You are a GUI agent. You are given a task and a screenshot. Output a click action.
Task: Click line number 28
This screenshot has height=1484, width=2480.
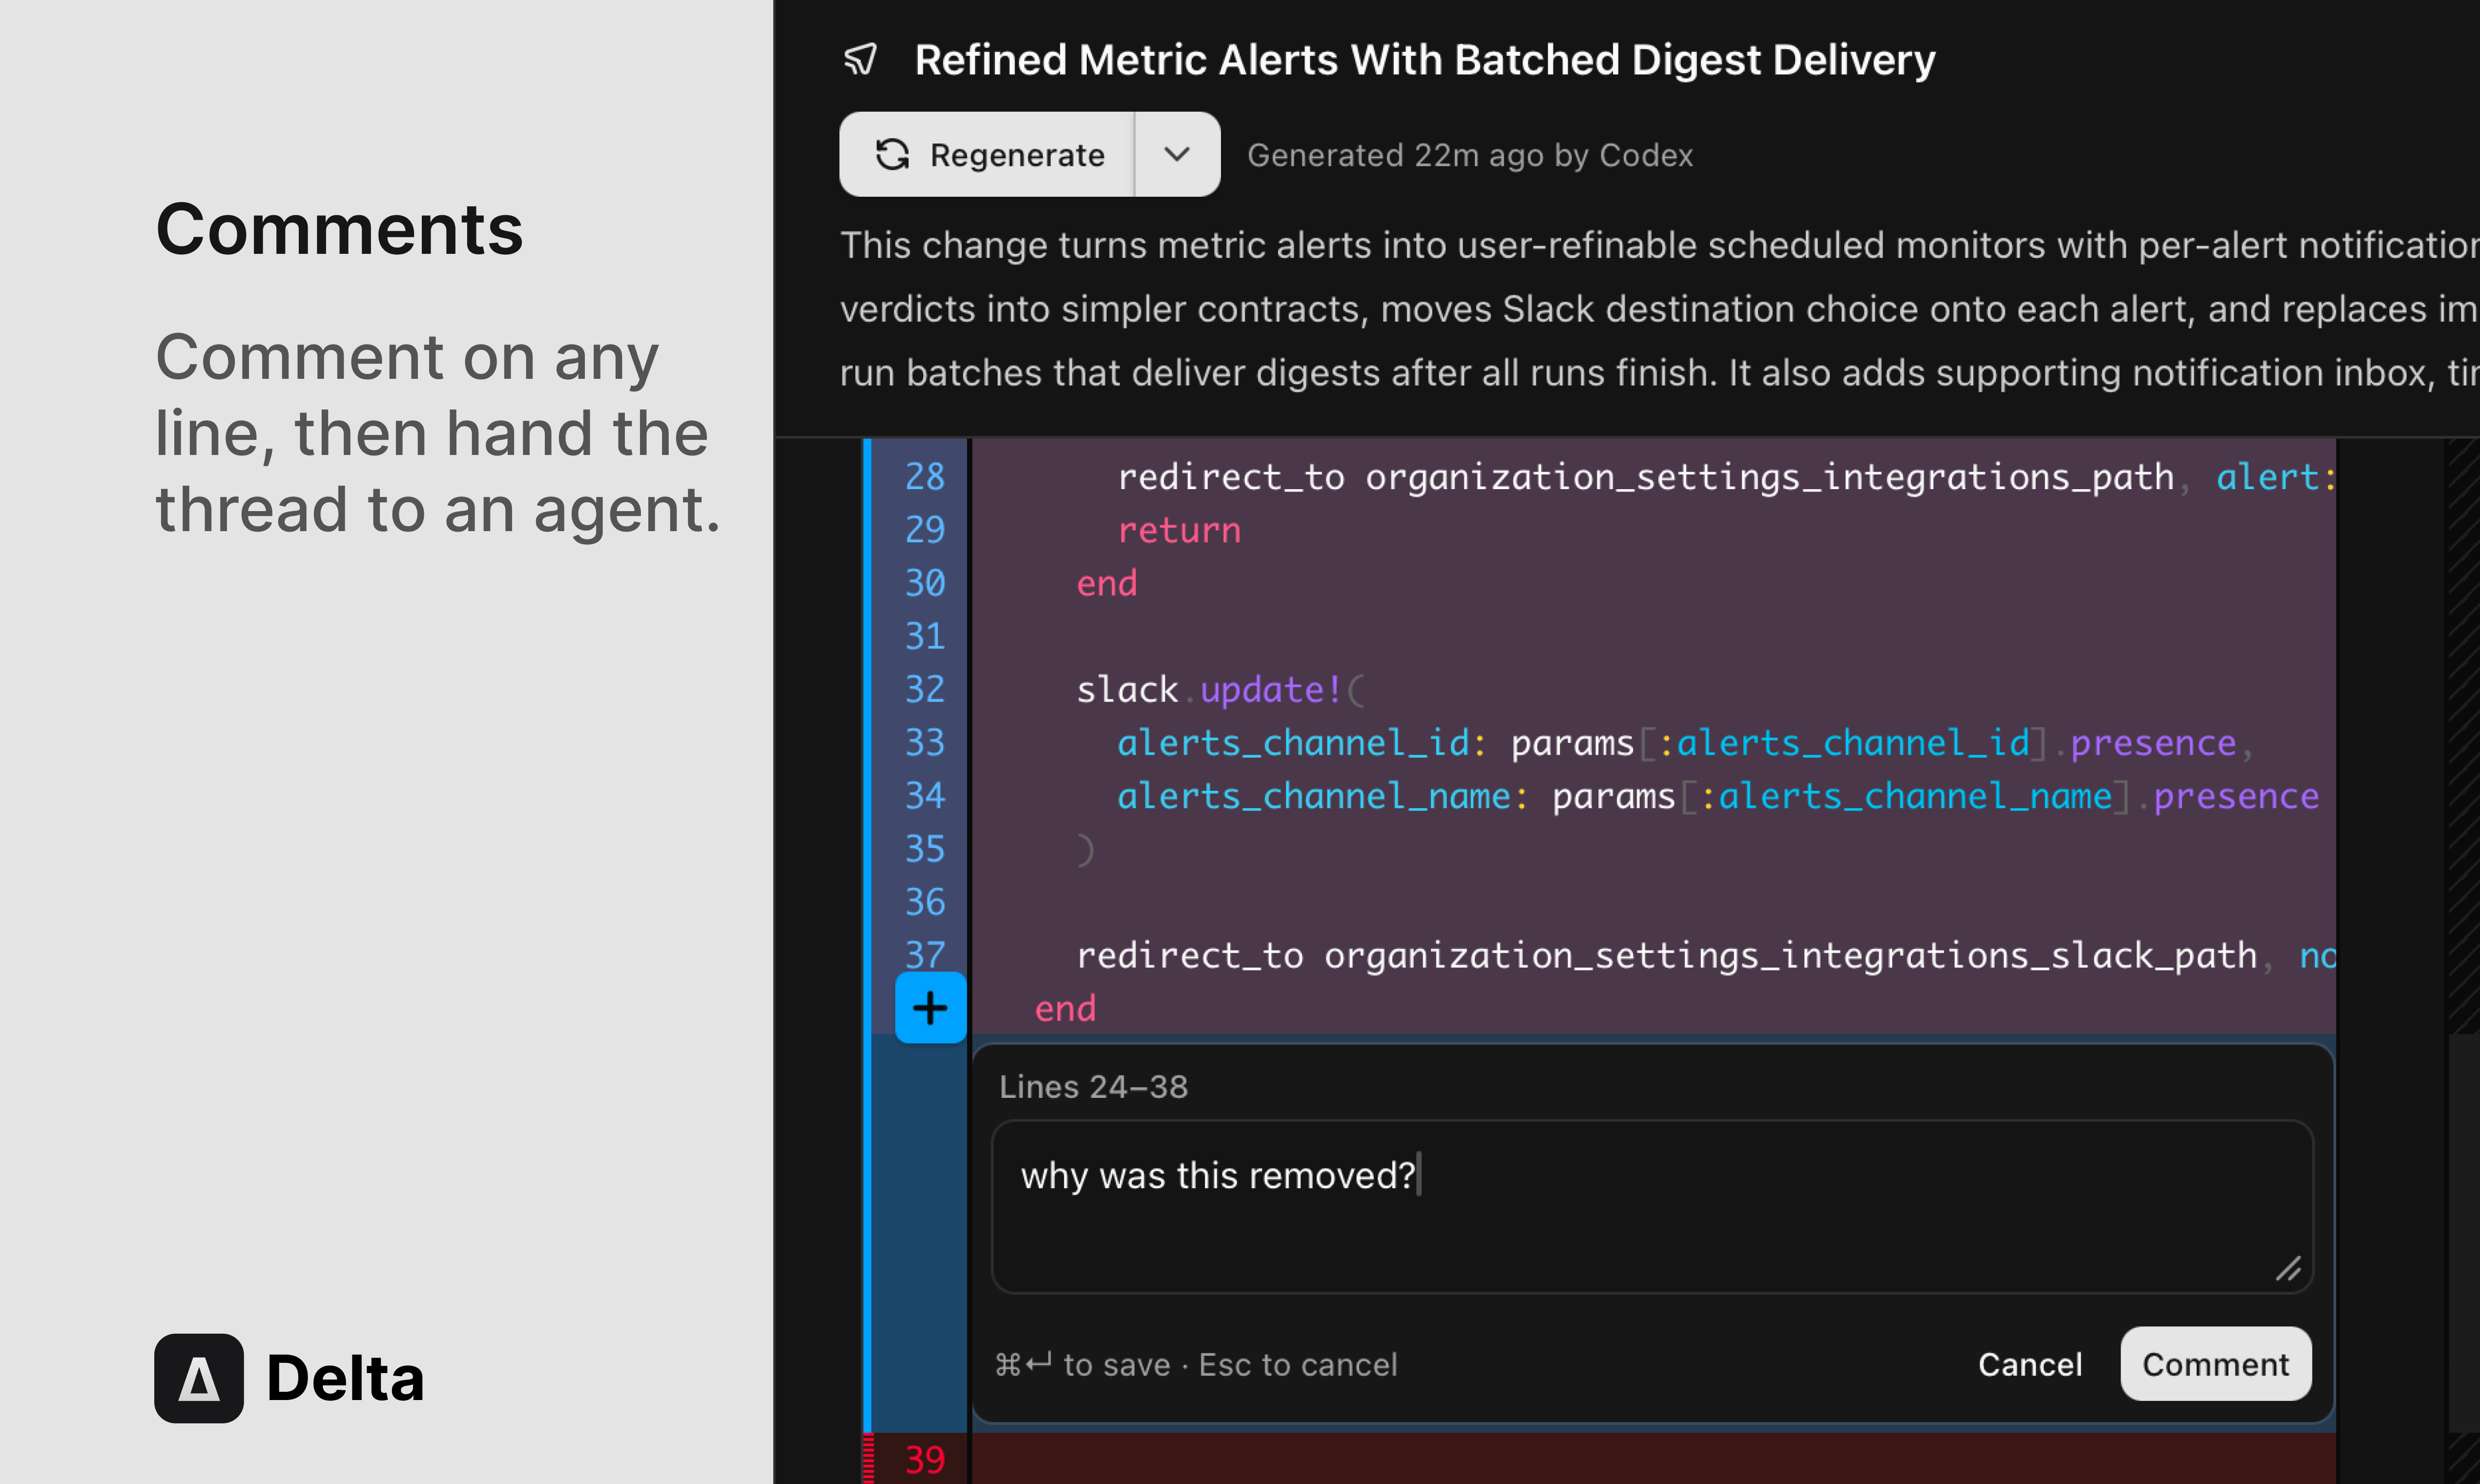(x=925, y=477)
